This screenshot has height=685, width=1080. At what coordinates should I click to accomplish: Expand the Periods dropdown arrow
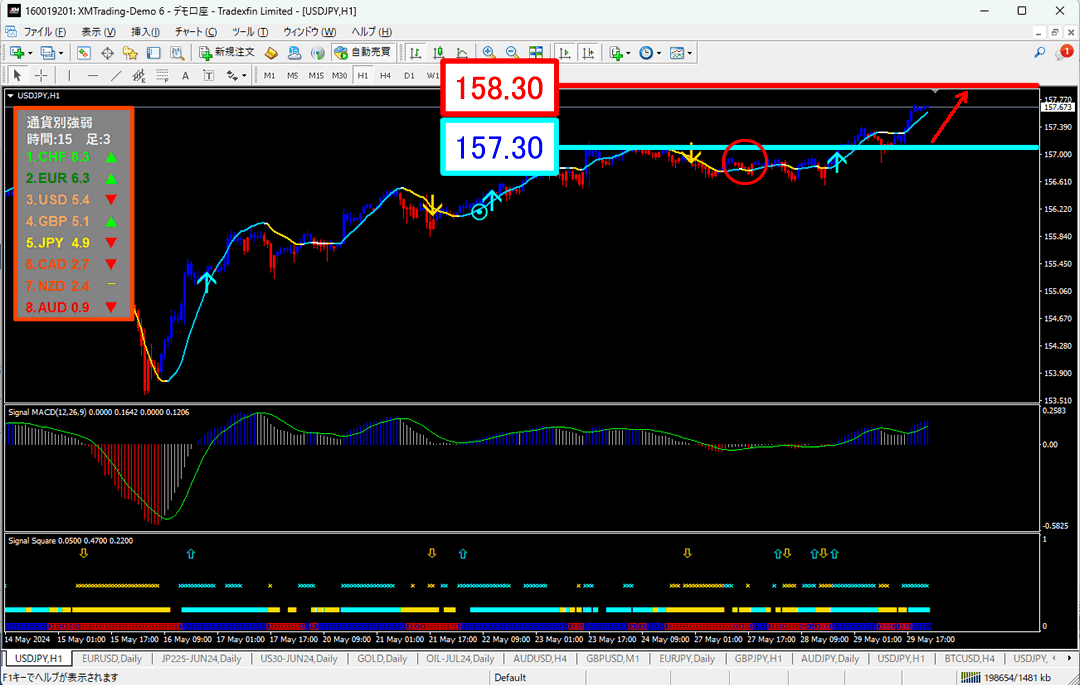coord(658,53)
